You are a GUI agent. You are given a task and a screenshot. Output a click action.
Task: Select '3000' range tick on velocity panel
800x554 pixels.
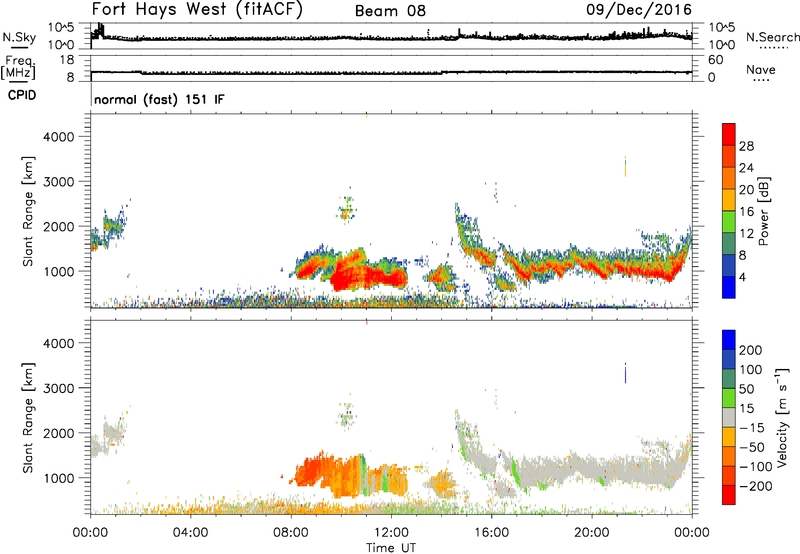(x=58, y=388)
